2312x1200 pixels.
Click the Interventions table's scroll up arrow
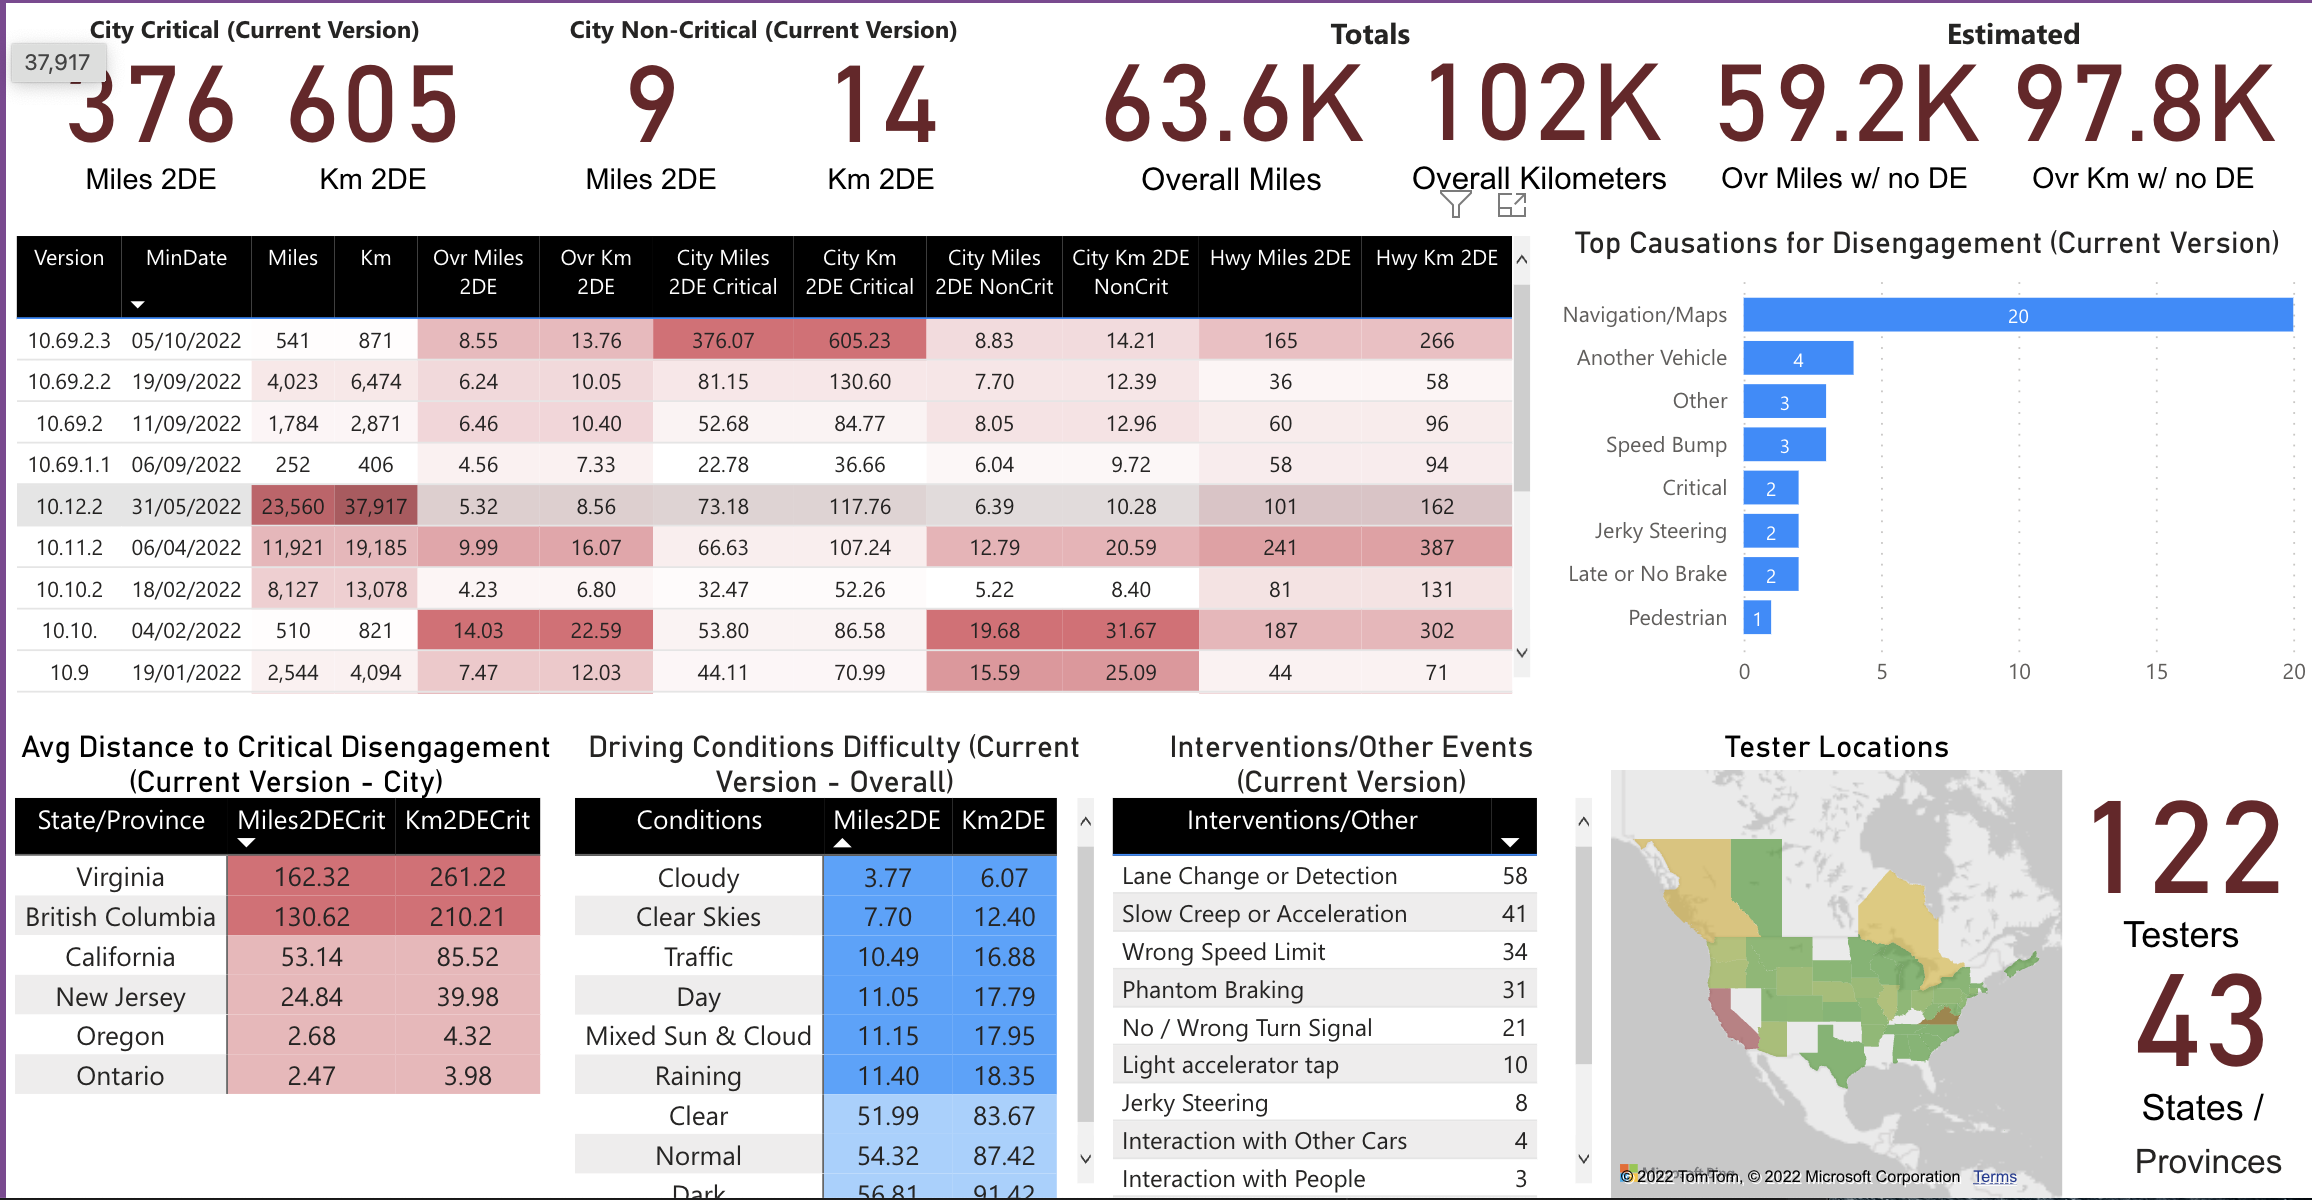tap(1583, 822)
